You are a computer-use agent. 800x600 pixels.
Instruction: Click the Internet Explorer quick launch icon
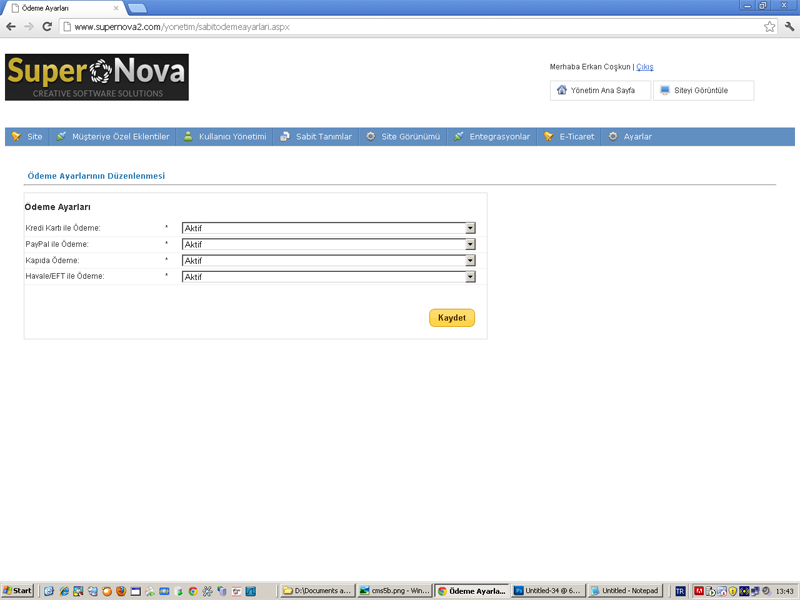tap(63, 591)
